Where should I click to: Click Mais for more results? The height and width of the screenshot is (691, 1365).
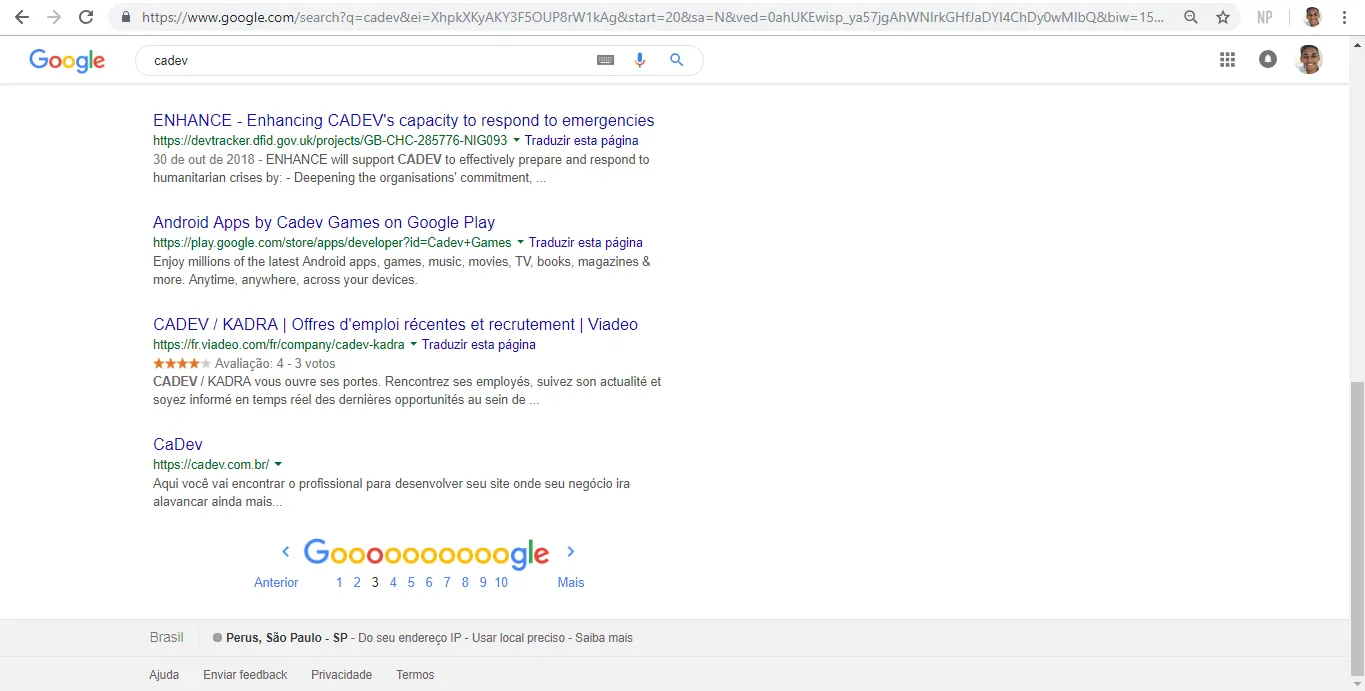pyautogui.click(x=570, y=582)
